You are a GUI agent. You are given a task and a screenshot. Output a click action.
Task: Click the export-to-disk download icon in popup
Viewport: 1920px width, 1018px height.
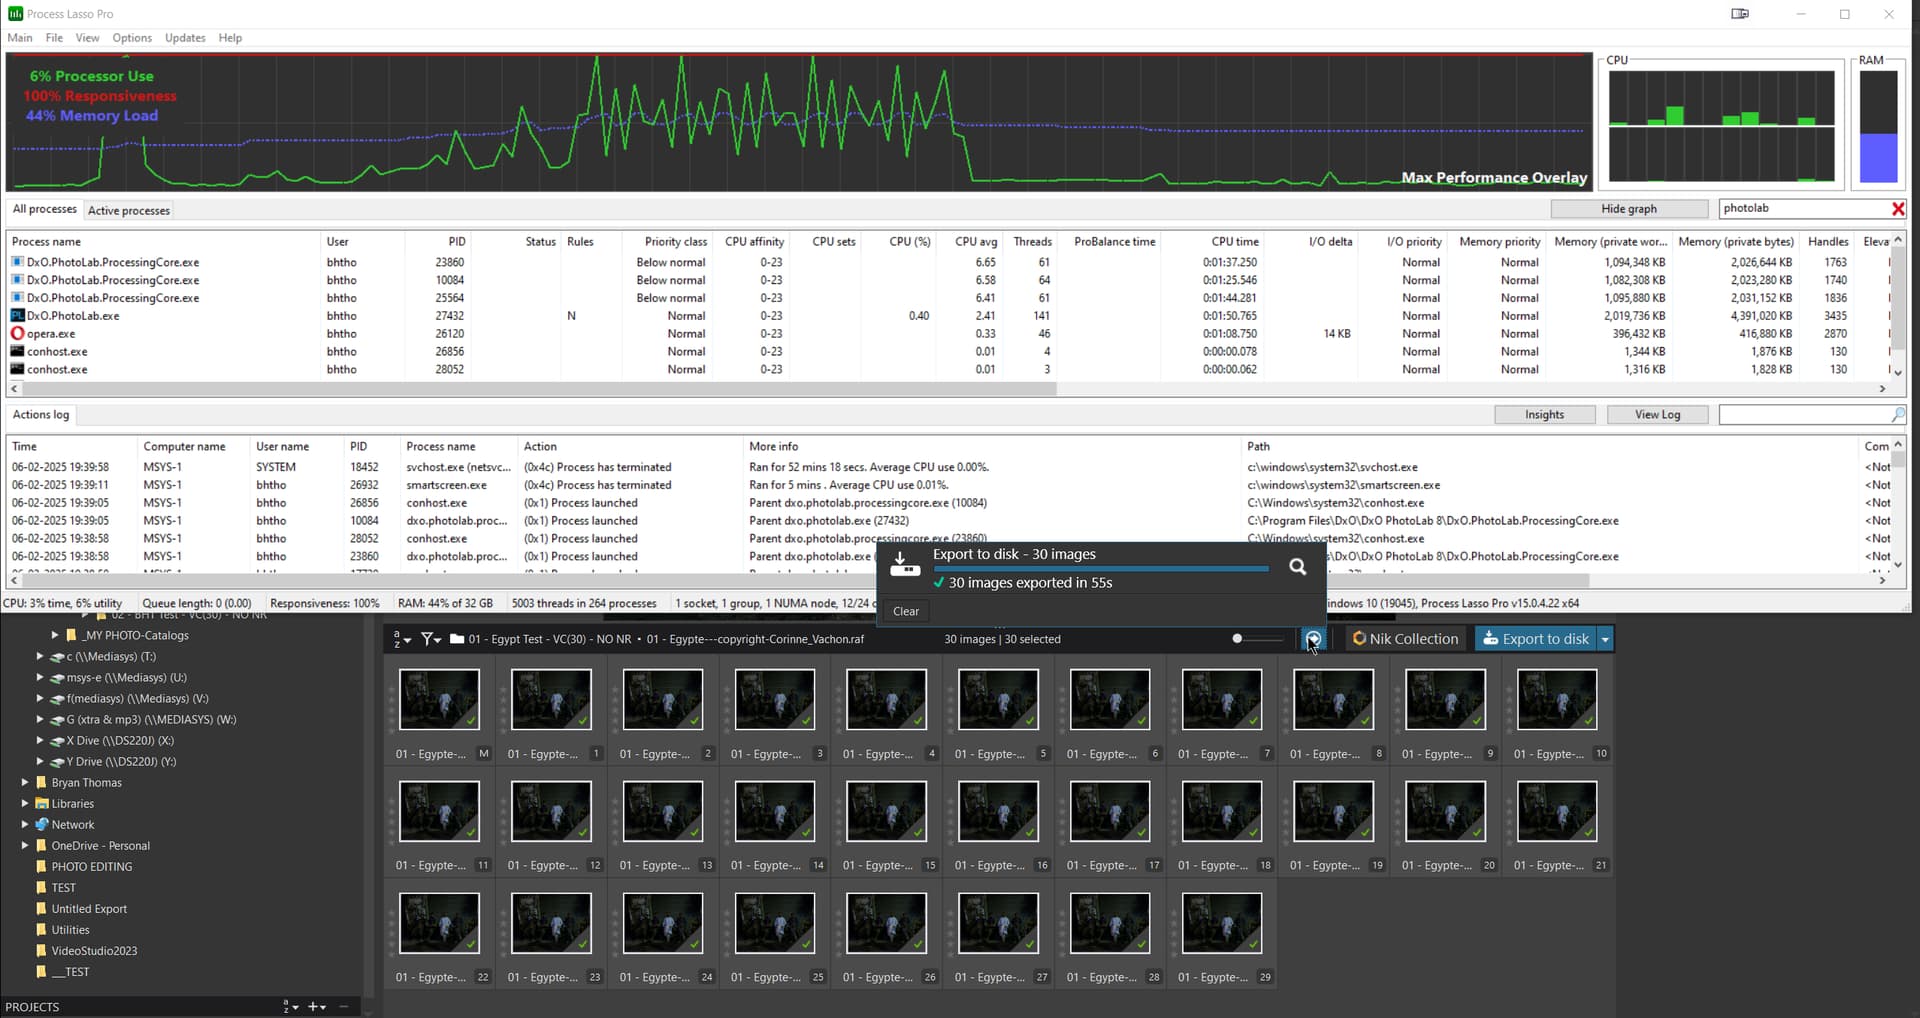(904, 563)
